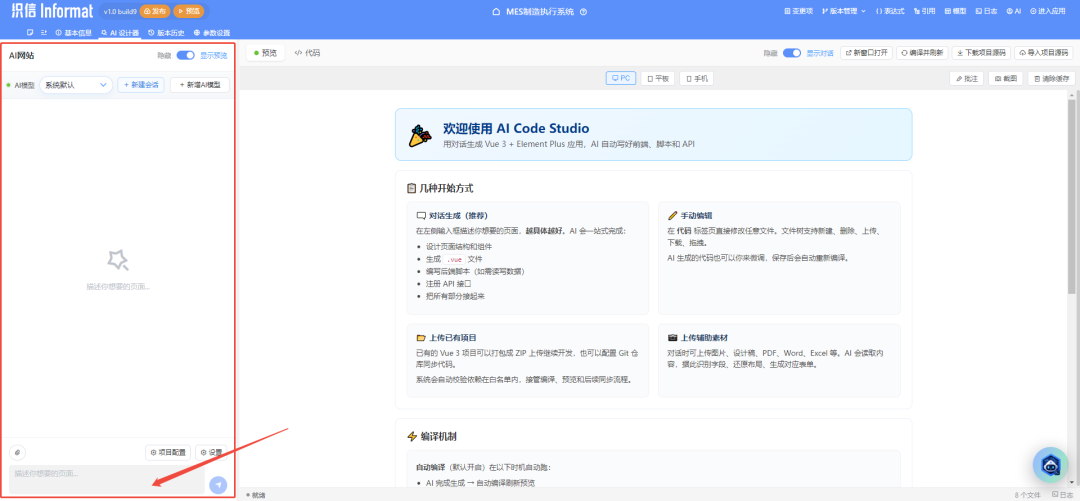Click the round send arrow button
This screenshot has width=1080, height=501.
click(218, 485)
